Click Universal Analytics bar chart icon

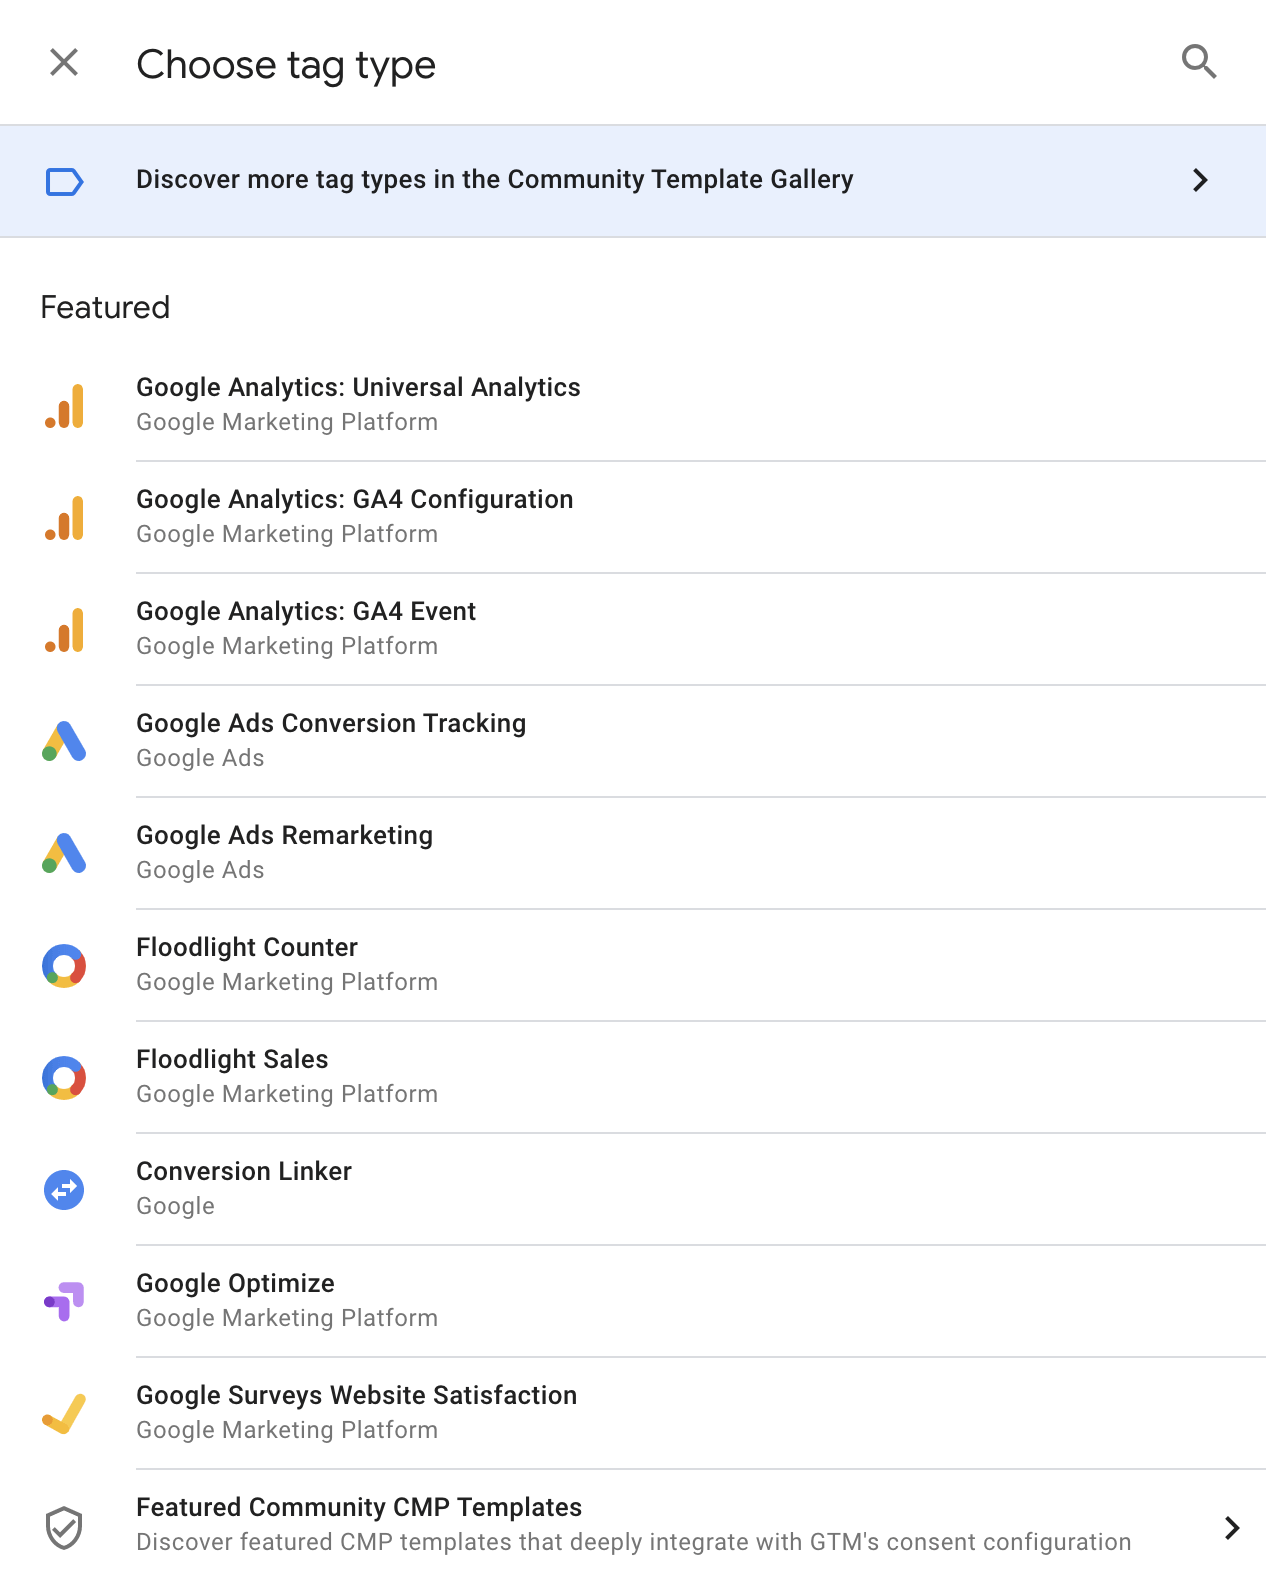click(x=64, y=406)
